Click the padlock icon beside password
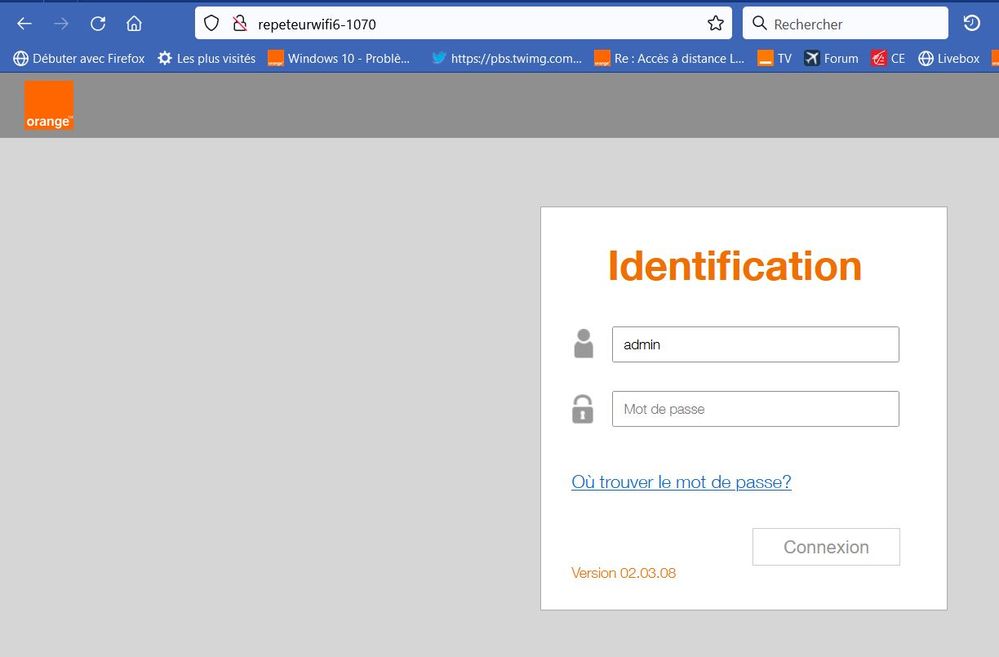The image size is (999, 657). click(582, 409)
